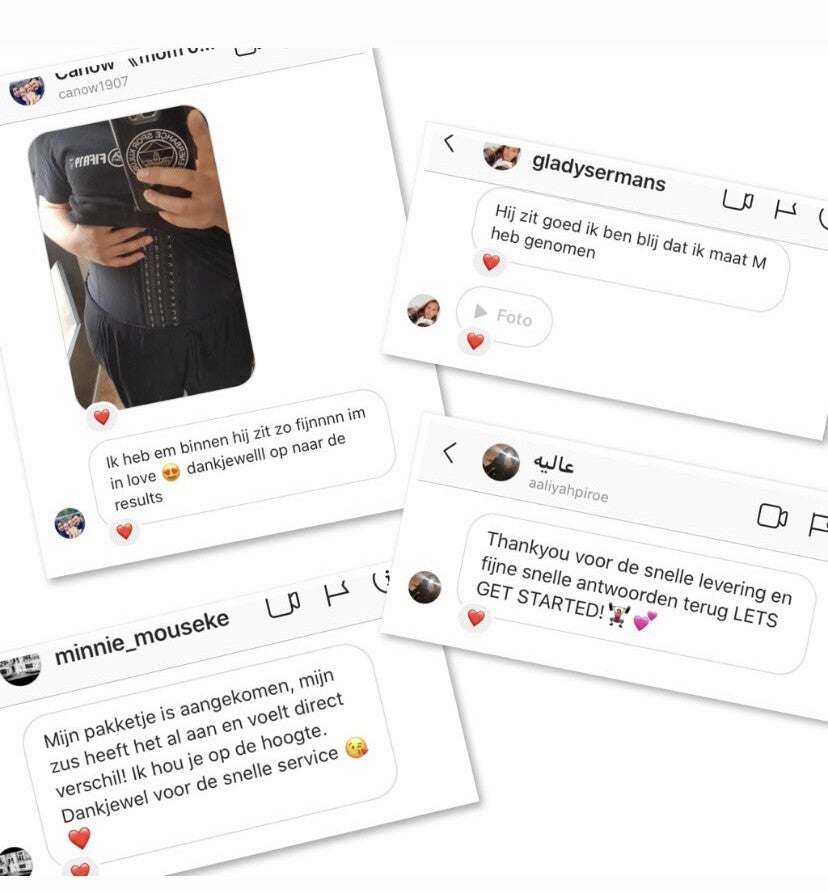Play the Foto message
The image size is (828, 891).
coord(504,316)
